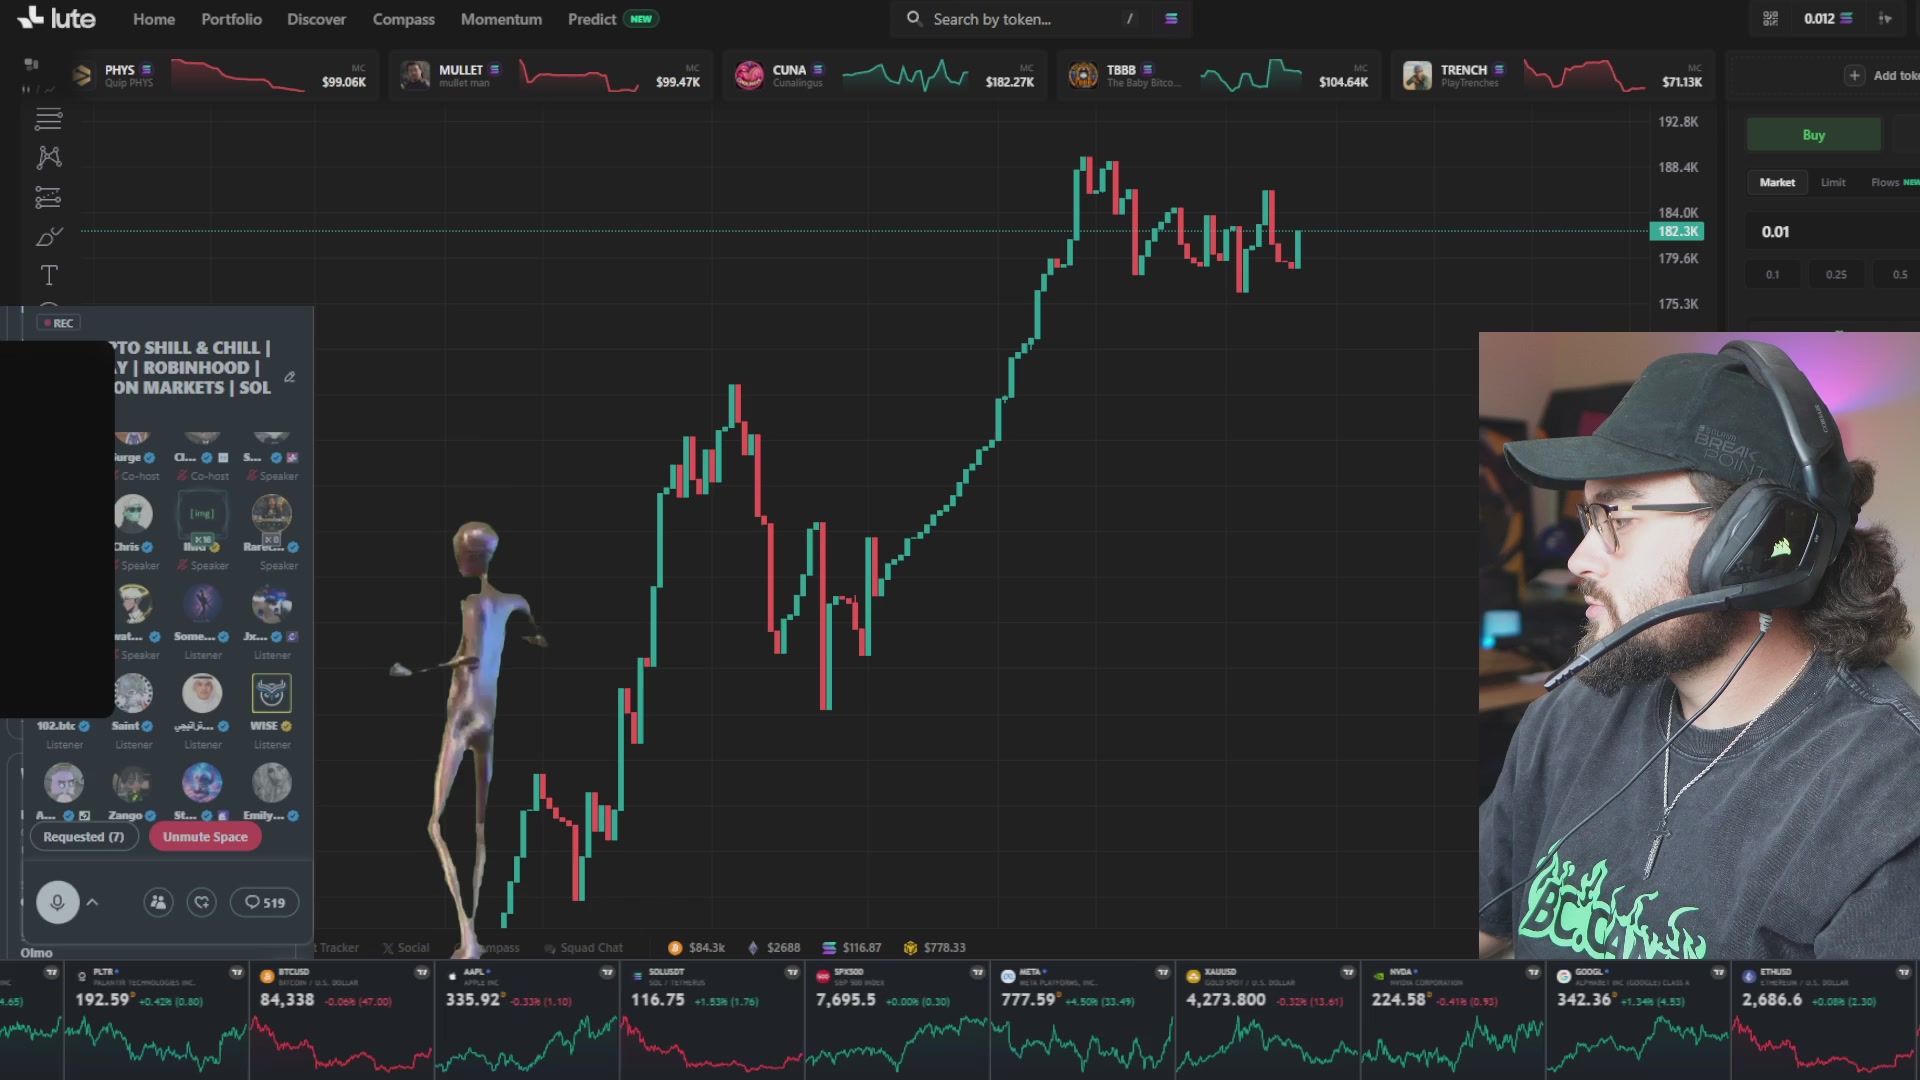Open the TBBB token ticker card
Viewport: 1920px width, 1080px height.
pos(1219,76)
